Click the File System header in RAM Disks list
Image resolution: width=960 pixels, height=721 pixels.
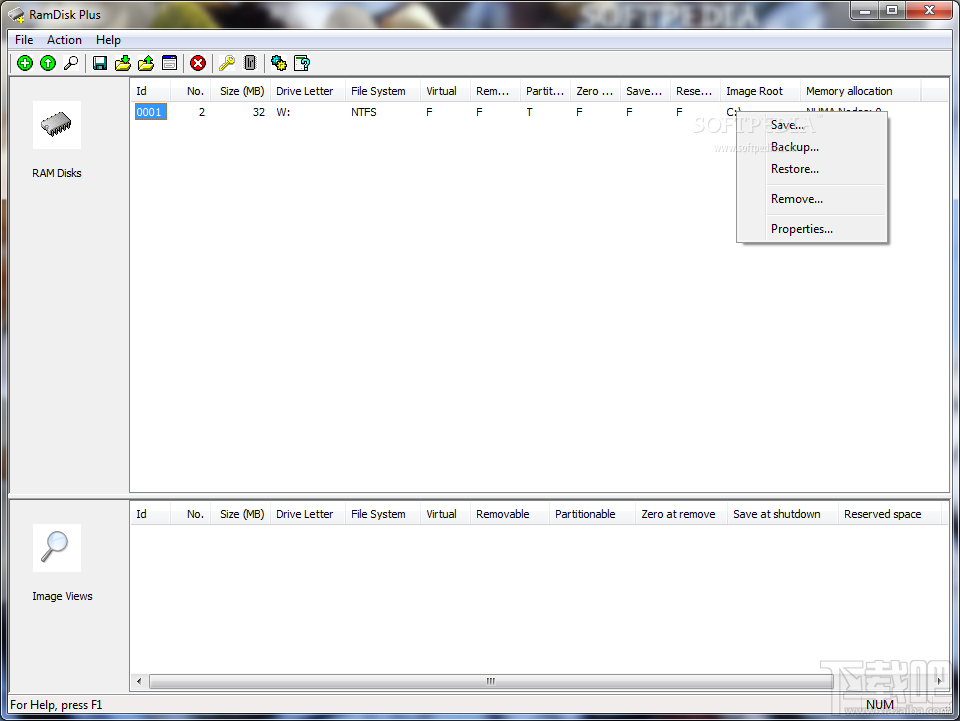click(x=383, y=91)
